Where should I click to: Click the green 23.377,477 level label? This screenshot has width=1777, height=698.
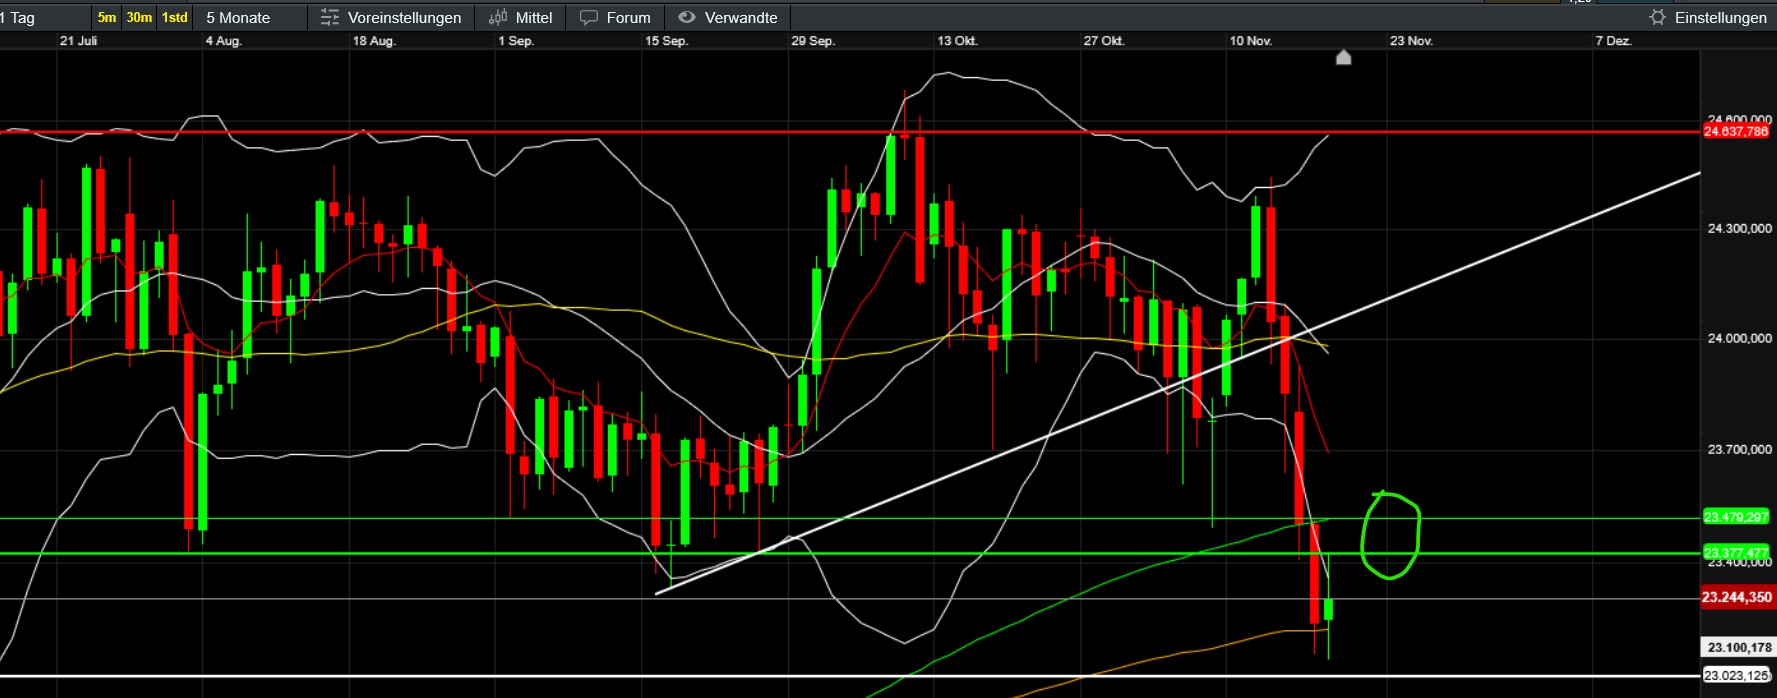coord(1736,552)
